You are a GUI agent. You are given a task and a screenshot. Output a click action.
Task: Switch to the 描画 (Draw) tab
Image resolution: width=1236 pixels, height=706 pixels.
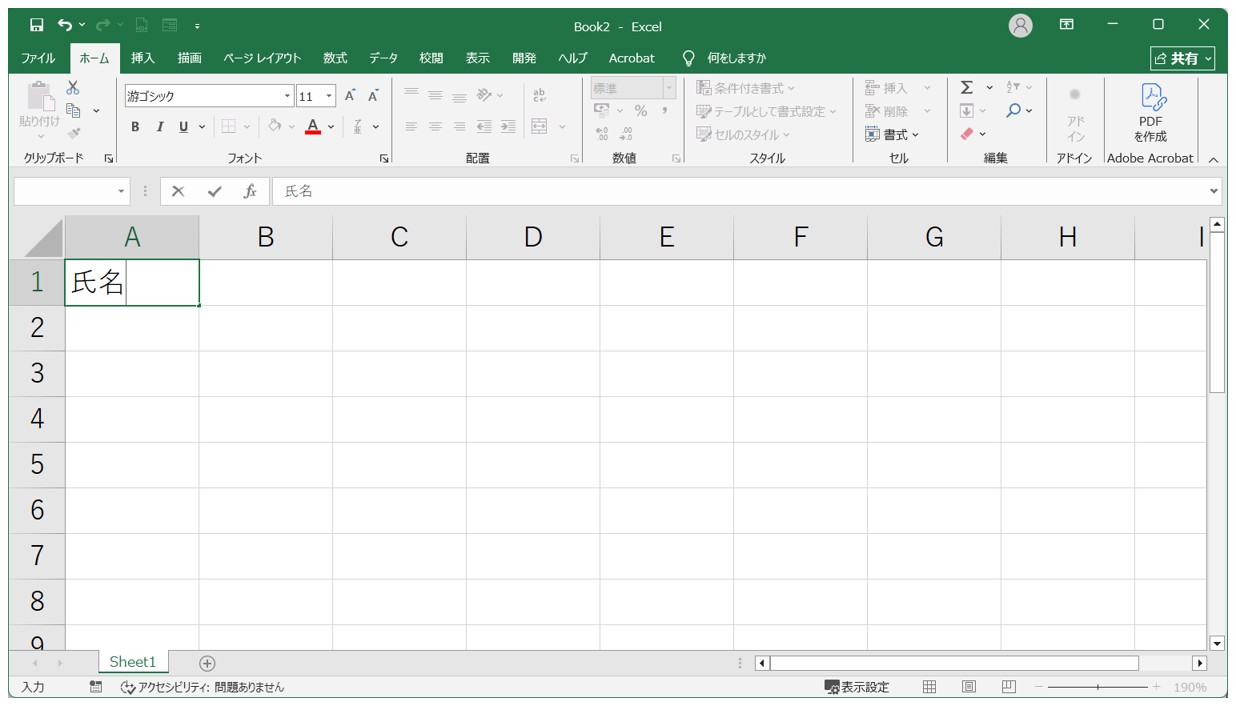click(x=189, y=58)
